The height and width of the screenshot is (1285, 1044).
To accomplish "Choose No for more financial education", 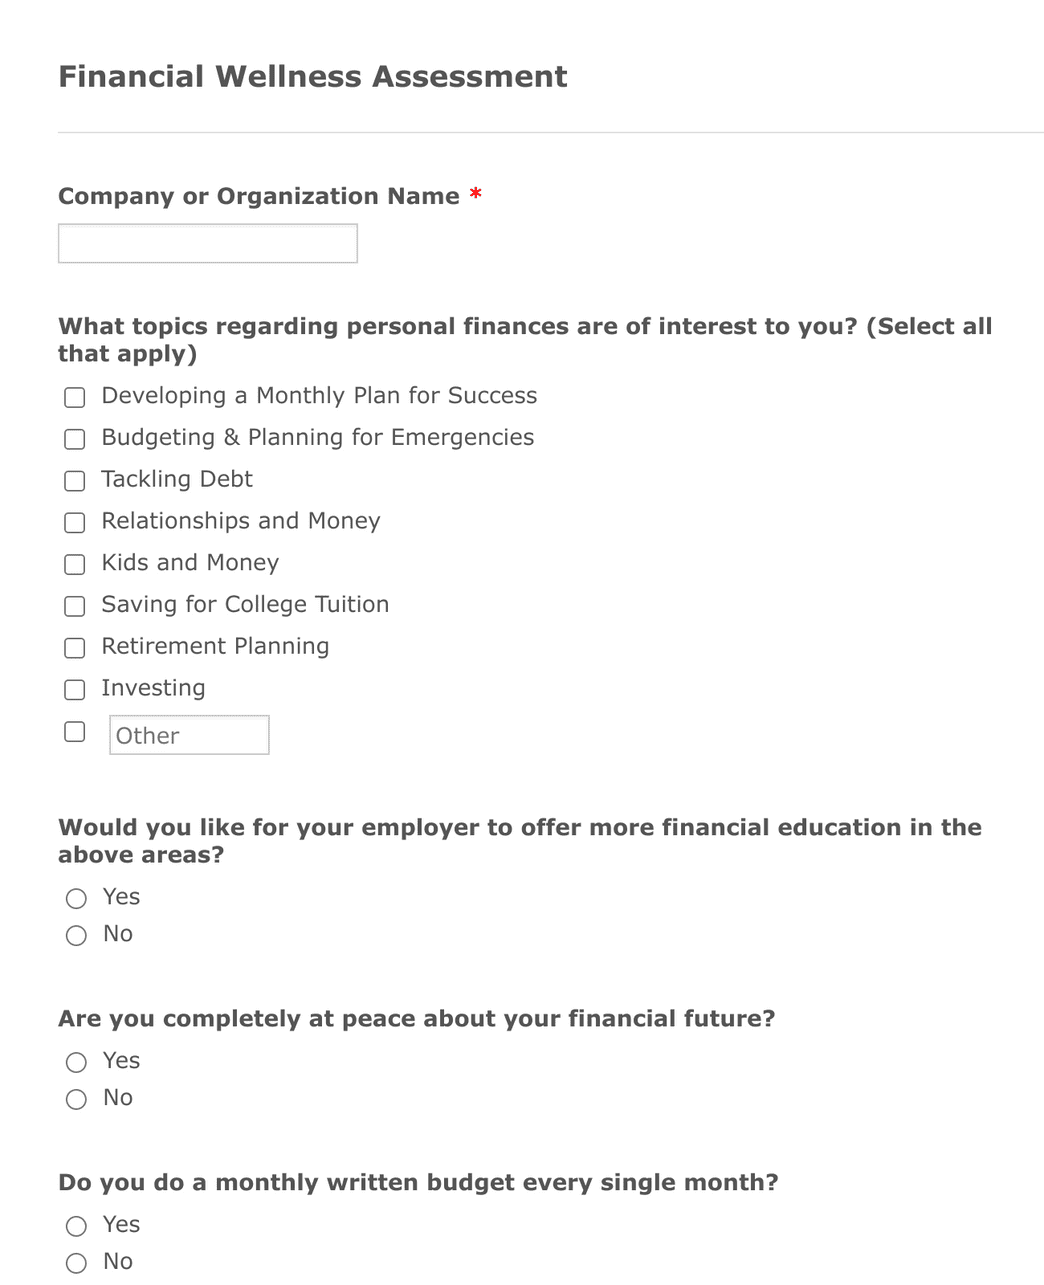I will (76, 935).
